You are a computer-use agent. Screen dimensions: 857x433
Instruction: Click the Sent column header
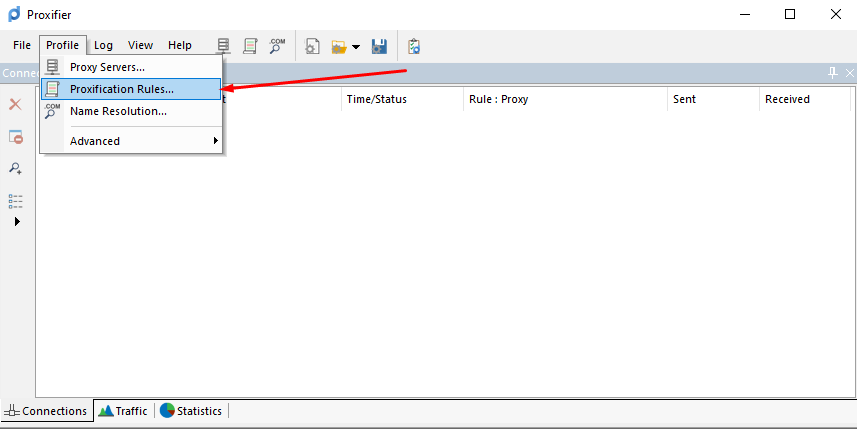click(x=713, y=99)
